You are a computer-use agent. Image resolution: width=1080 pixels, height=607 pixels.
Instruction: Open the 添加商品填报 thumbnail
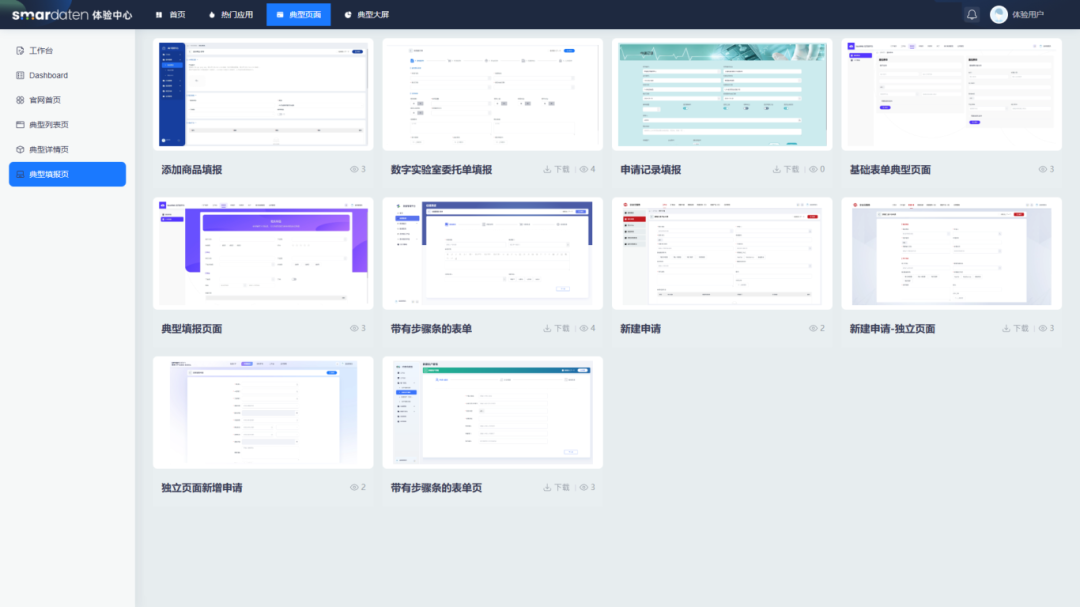point(263,94)
